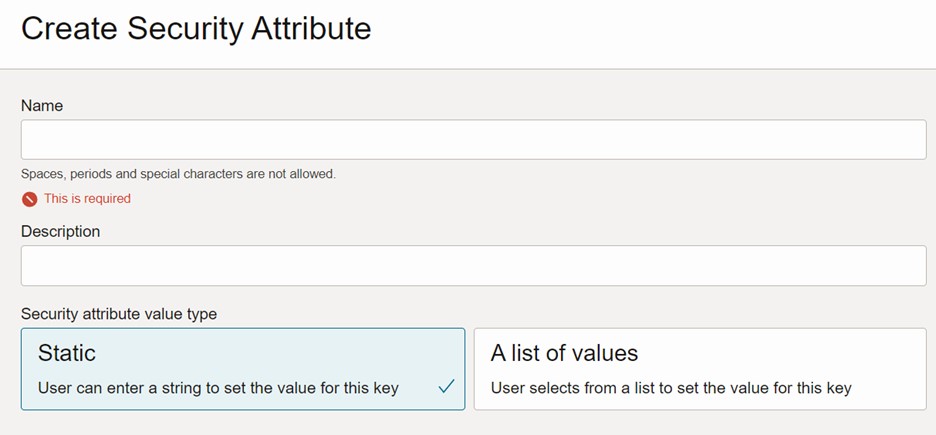Click the Name input field
Screen dimensions: 936x435
point(473,140)
